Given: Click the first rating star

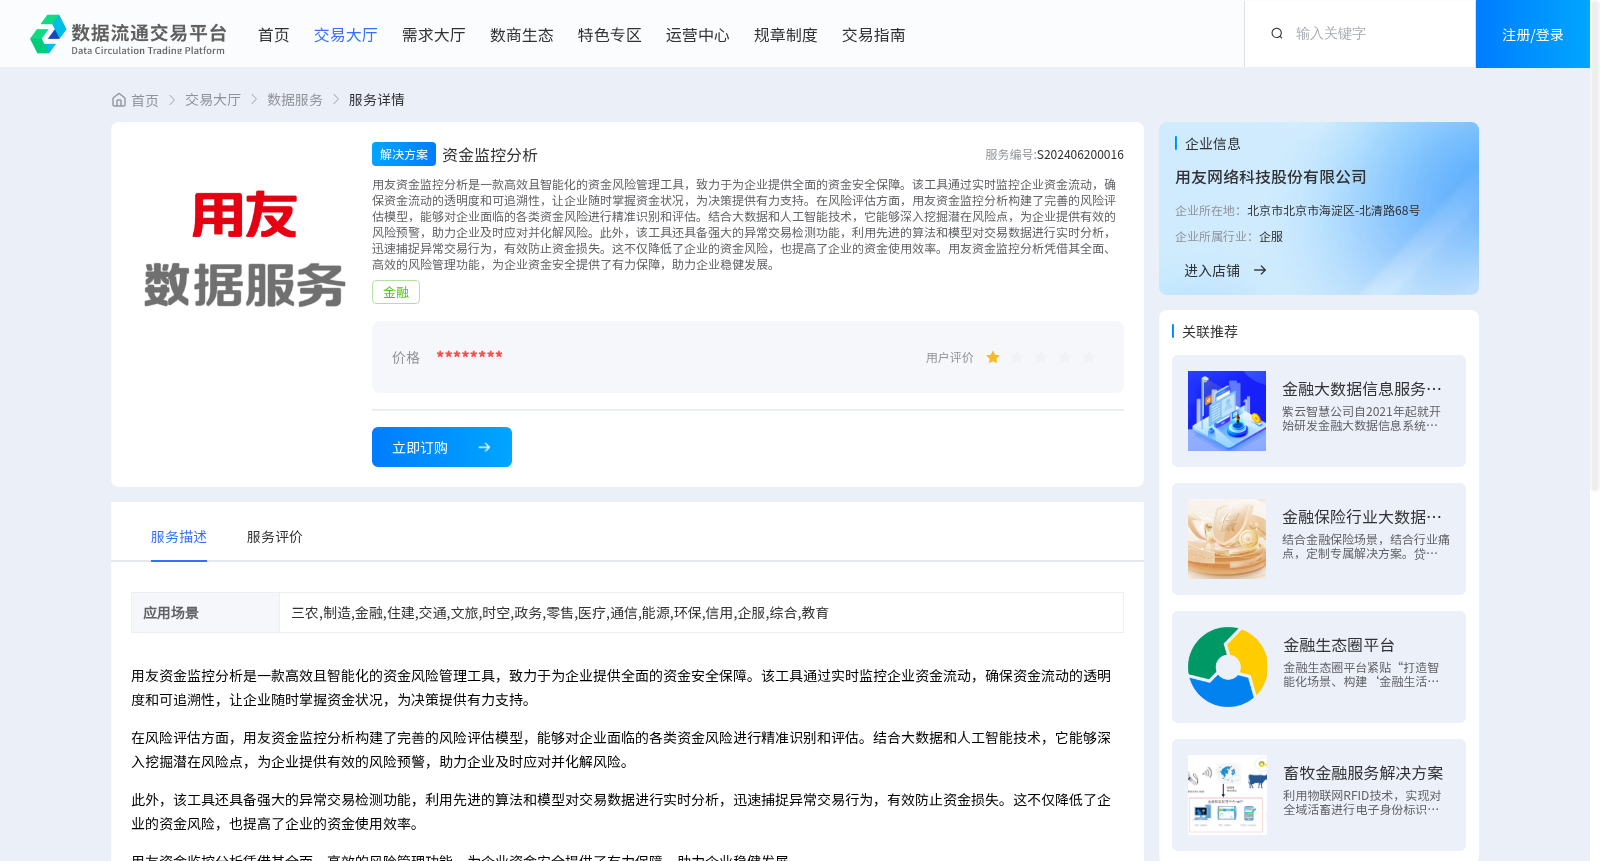Looking at the screenshot, I should pos(993,358).
